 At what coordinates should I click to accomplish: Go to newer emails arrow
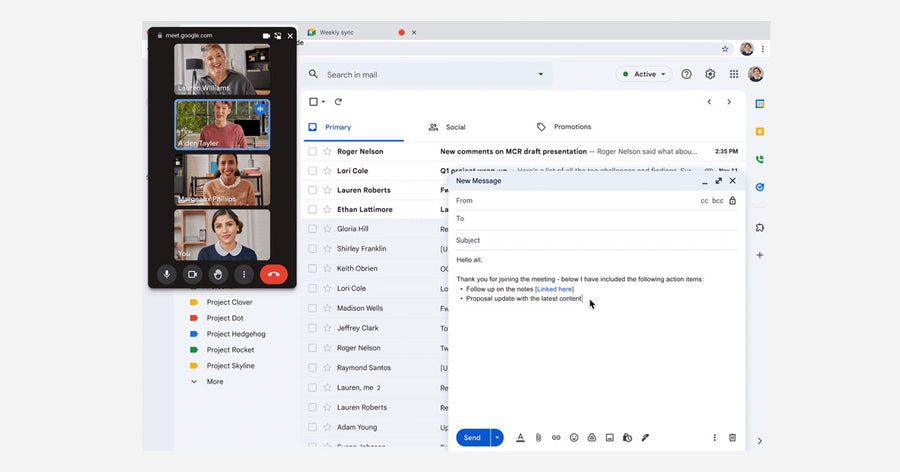pos(709,102)
